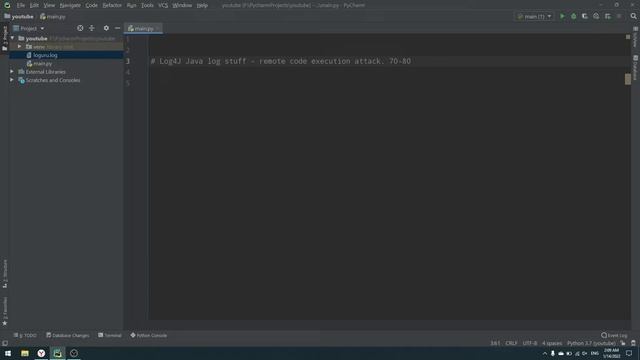Change indent setting 4 spaces
Screen dimensions: 640x360
point(552,343)
